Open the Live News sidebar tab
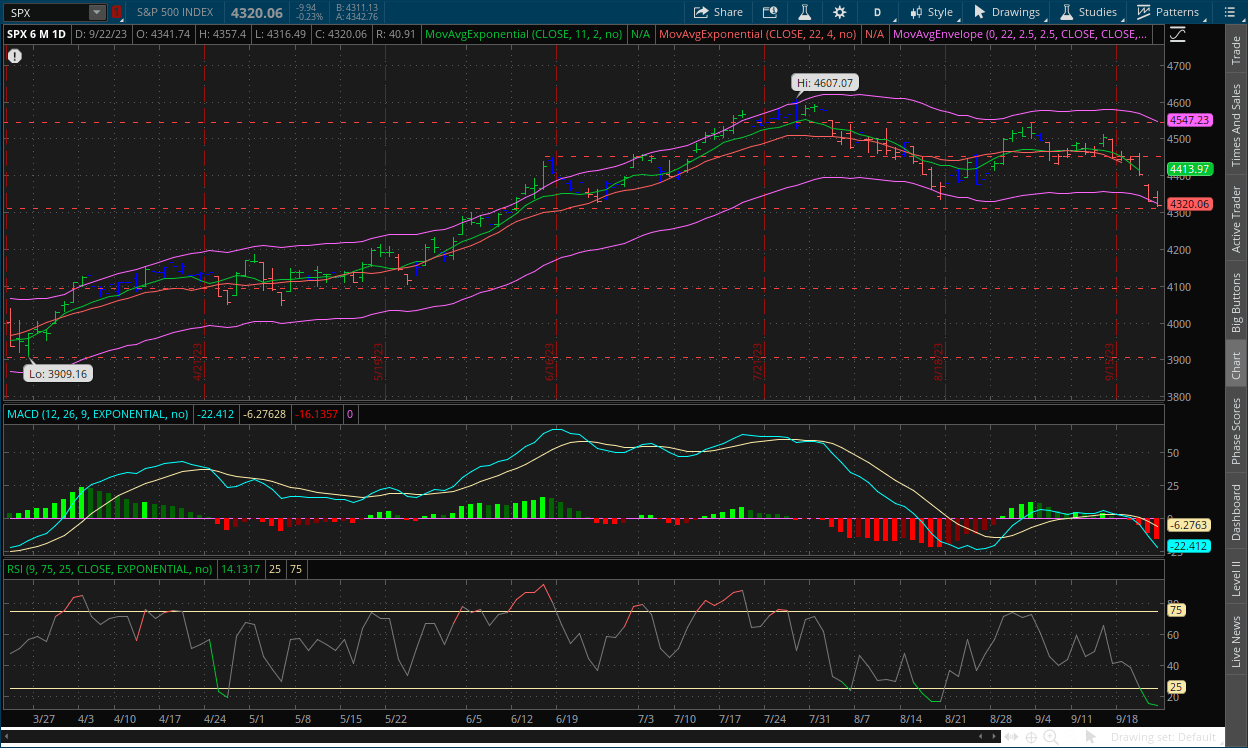Screen dimensions: 1248x748 [1236, 641]
